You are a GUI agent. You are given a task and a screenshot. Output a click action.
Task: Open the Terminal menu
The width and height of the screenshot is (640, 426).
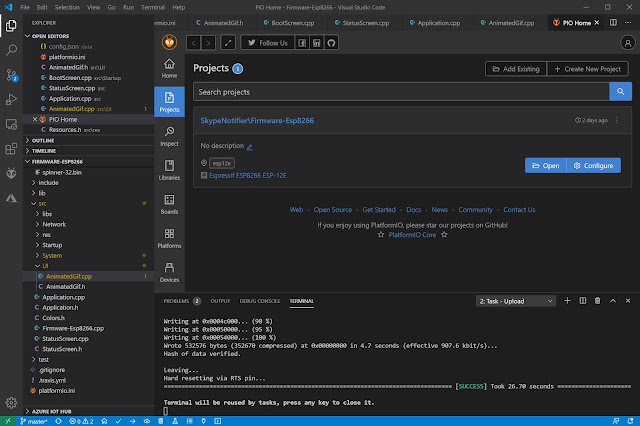coord(153,7)
